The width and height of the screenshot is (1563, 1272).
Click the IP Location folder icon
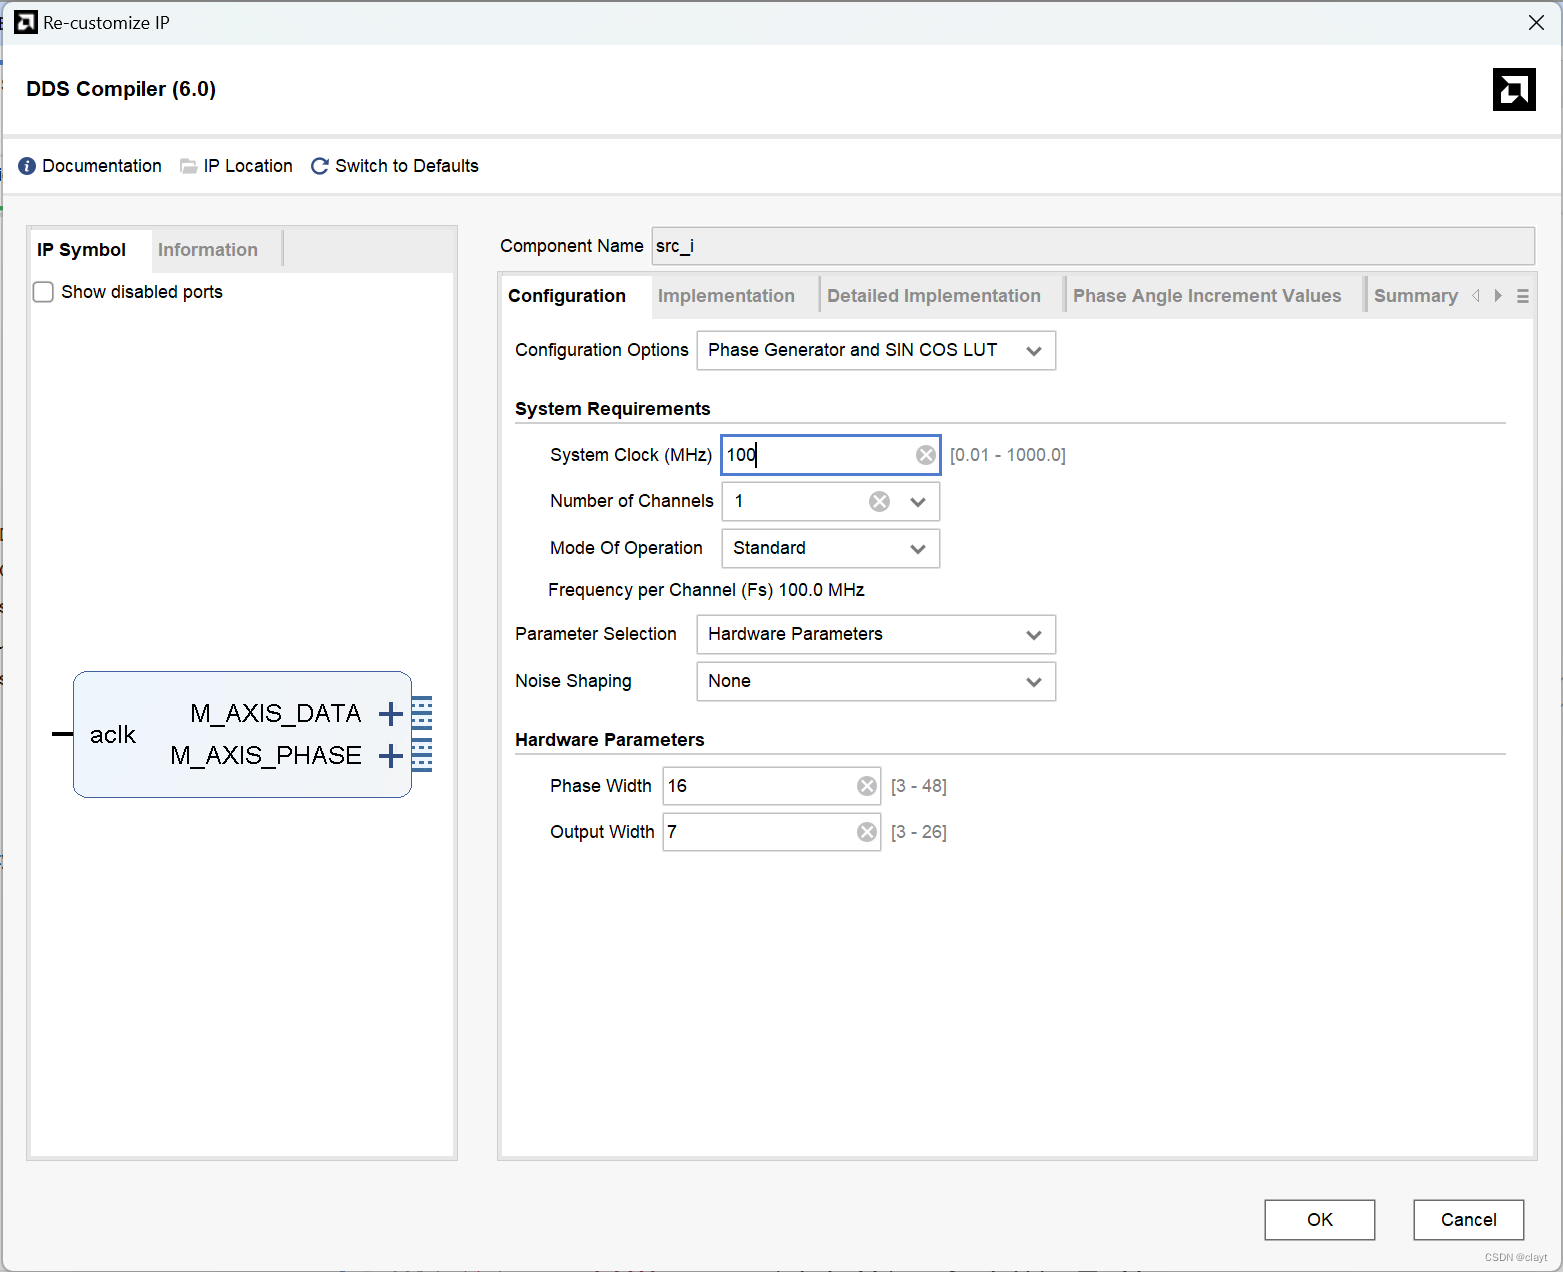188,166
